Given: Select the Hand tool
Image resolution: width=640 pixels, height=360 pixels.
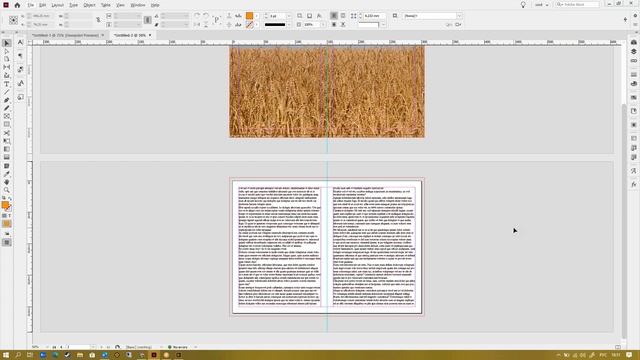Looking at the screenshot, I should [x=7, y=182].
